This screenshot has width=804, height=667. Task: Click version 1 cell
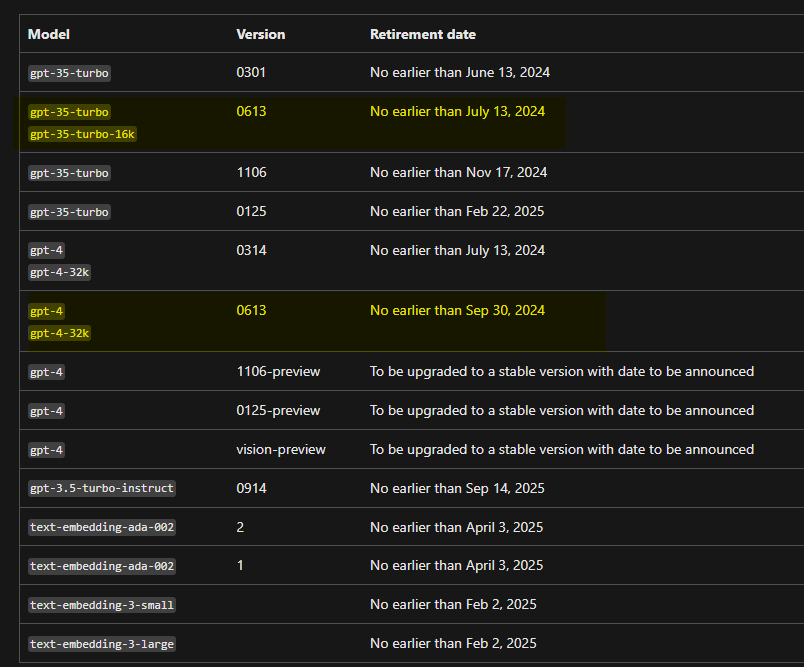point(240,565)
